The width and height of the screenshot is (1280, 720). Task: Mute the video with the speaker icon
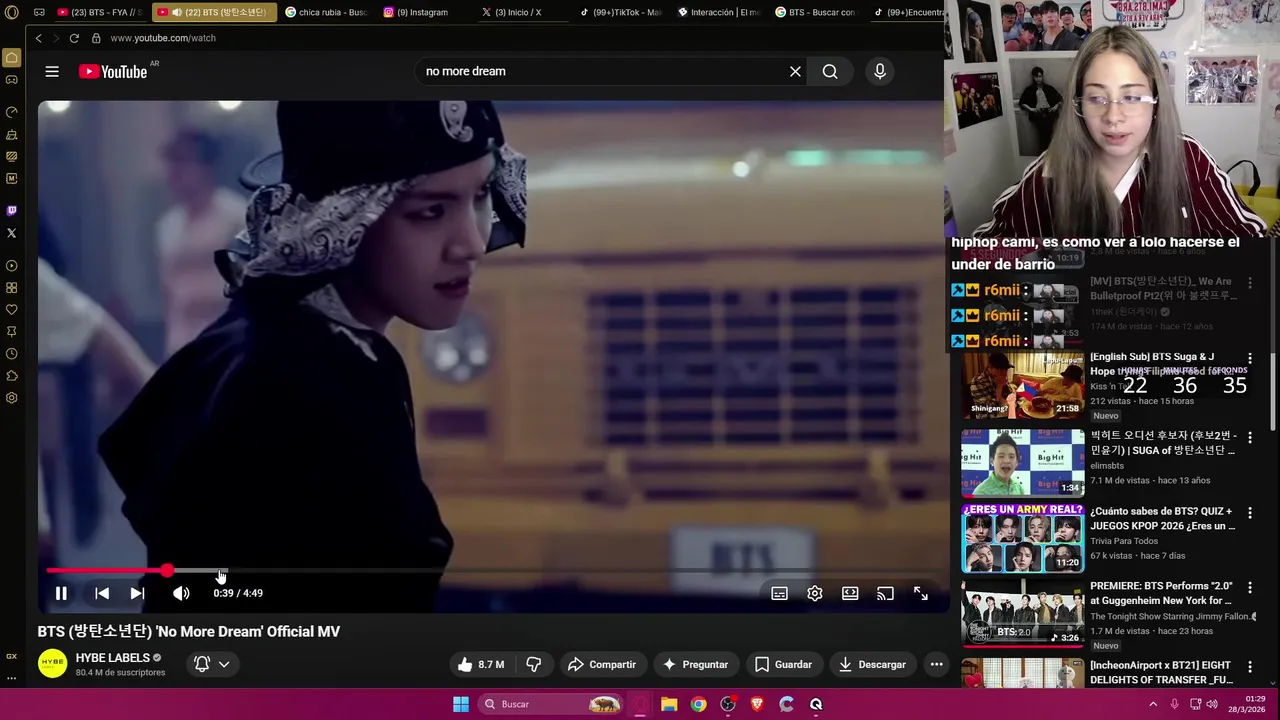181,593
